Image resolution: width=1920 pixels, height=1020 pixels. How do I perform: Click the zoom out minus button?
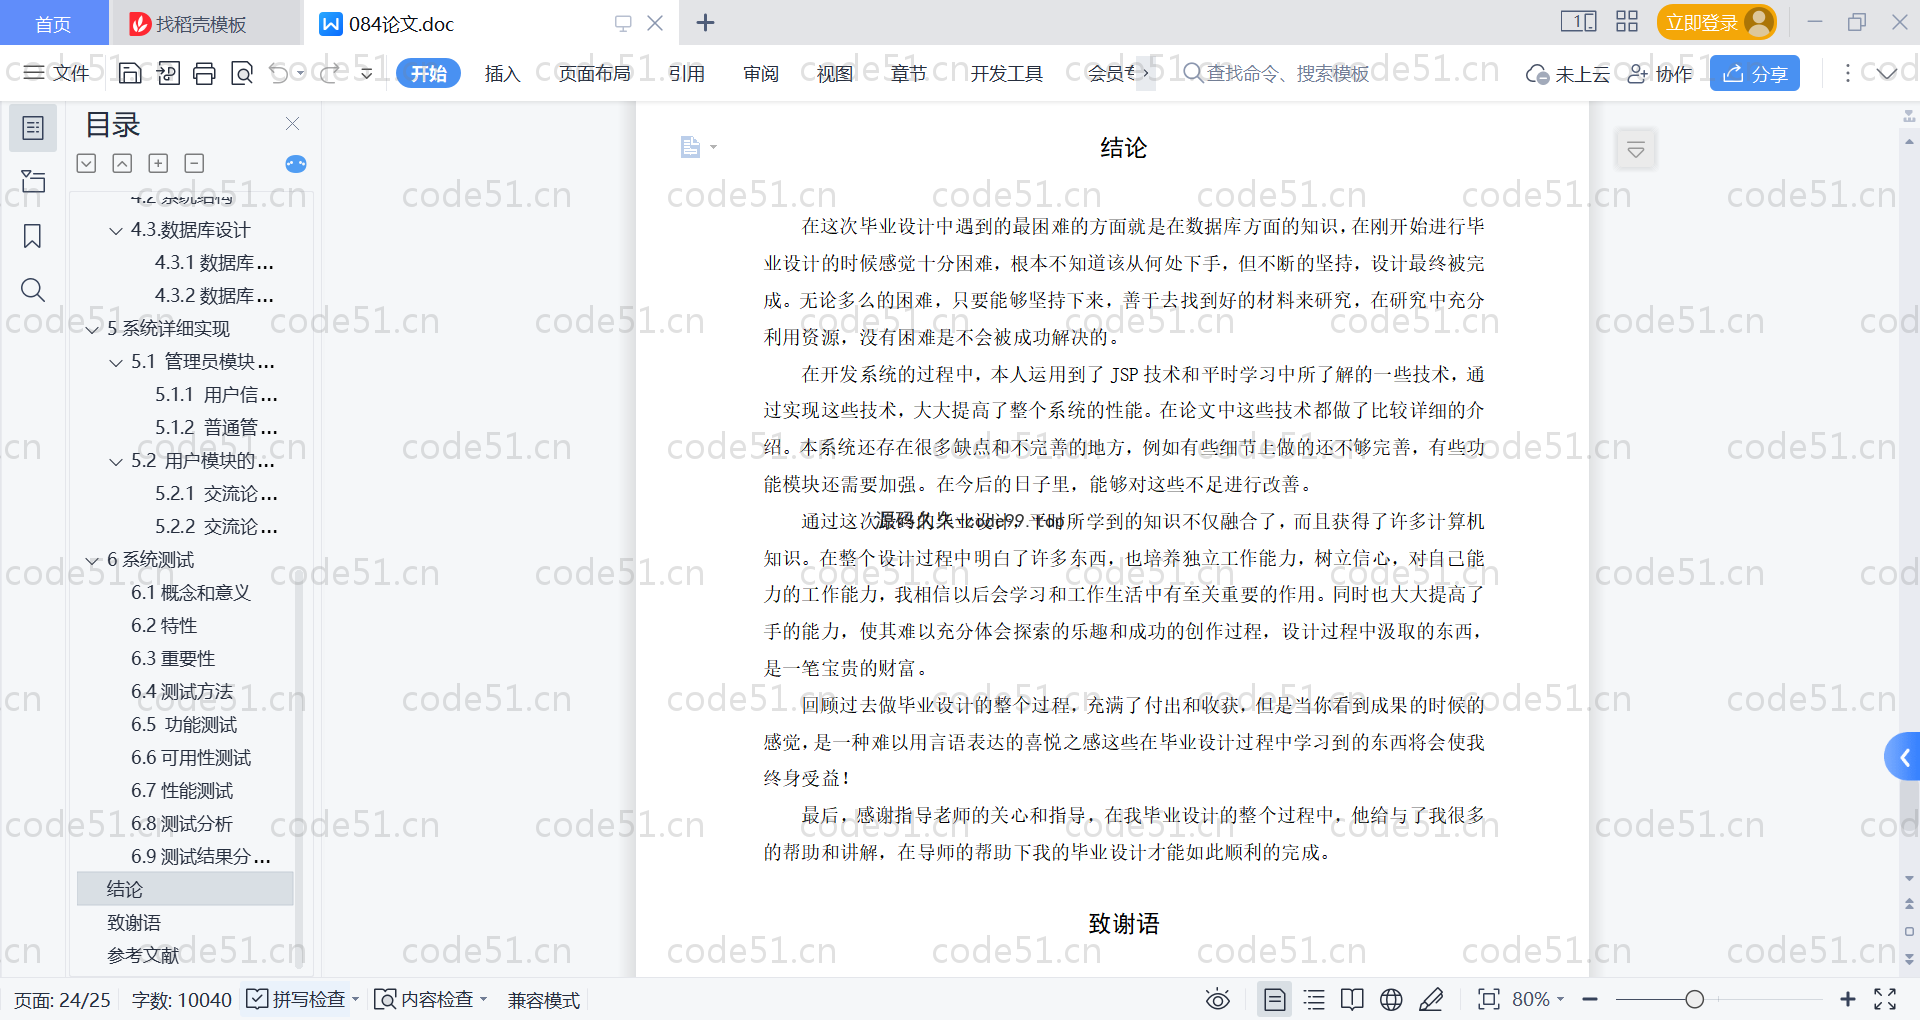pyautogui.click(x=1590, y=999)
